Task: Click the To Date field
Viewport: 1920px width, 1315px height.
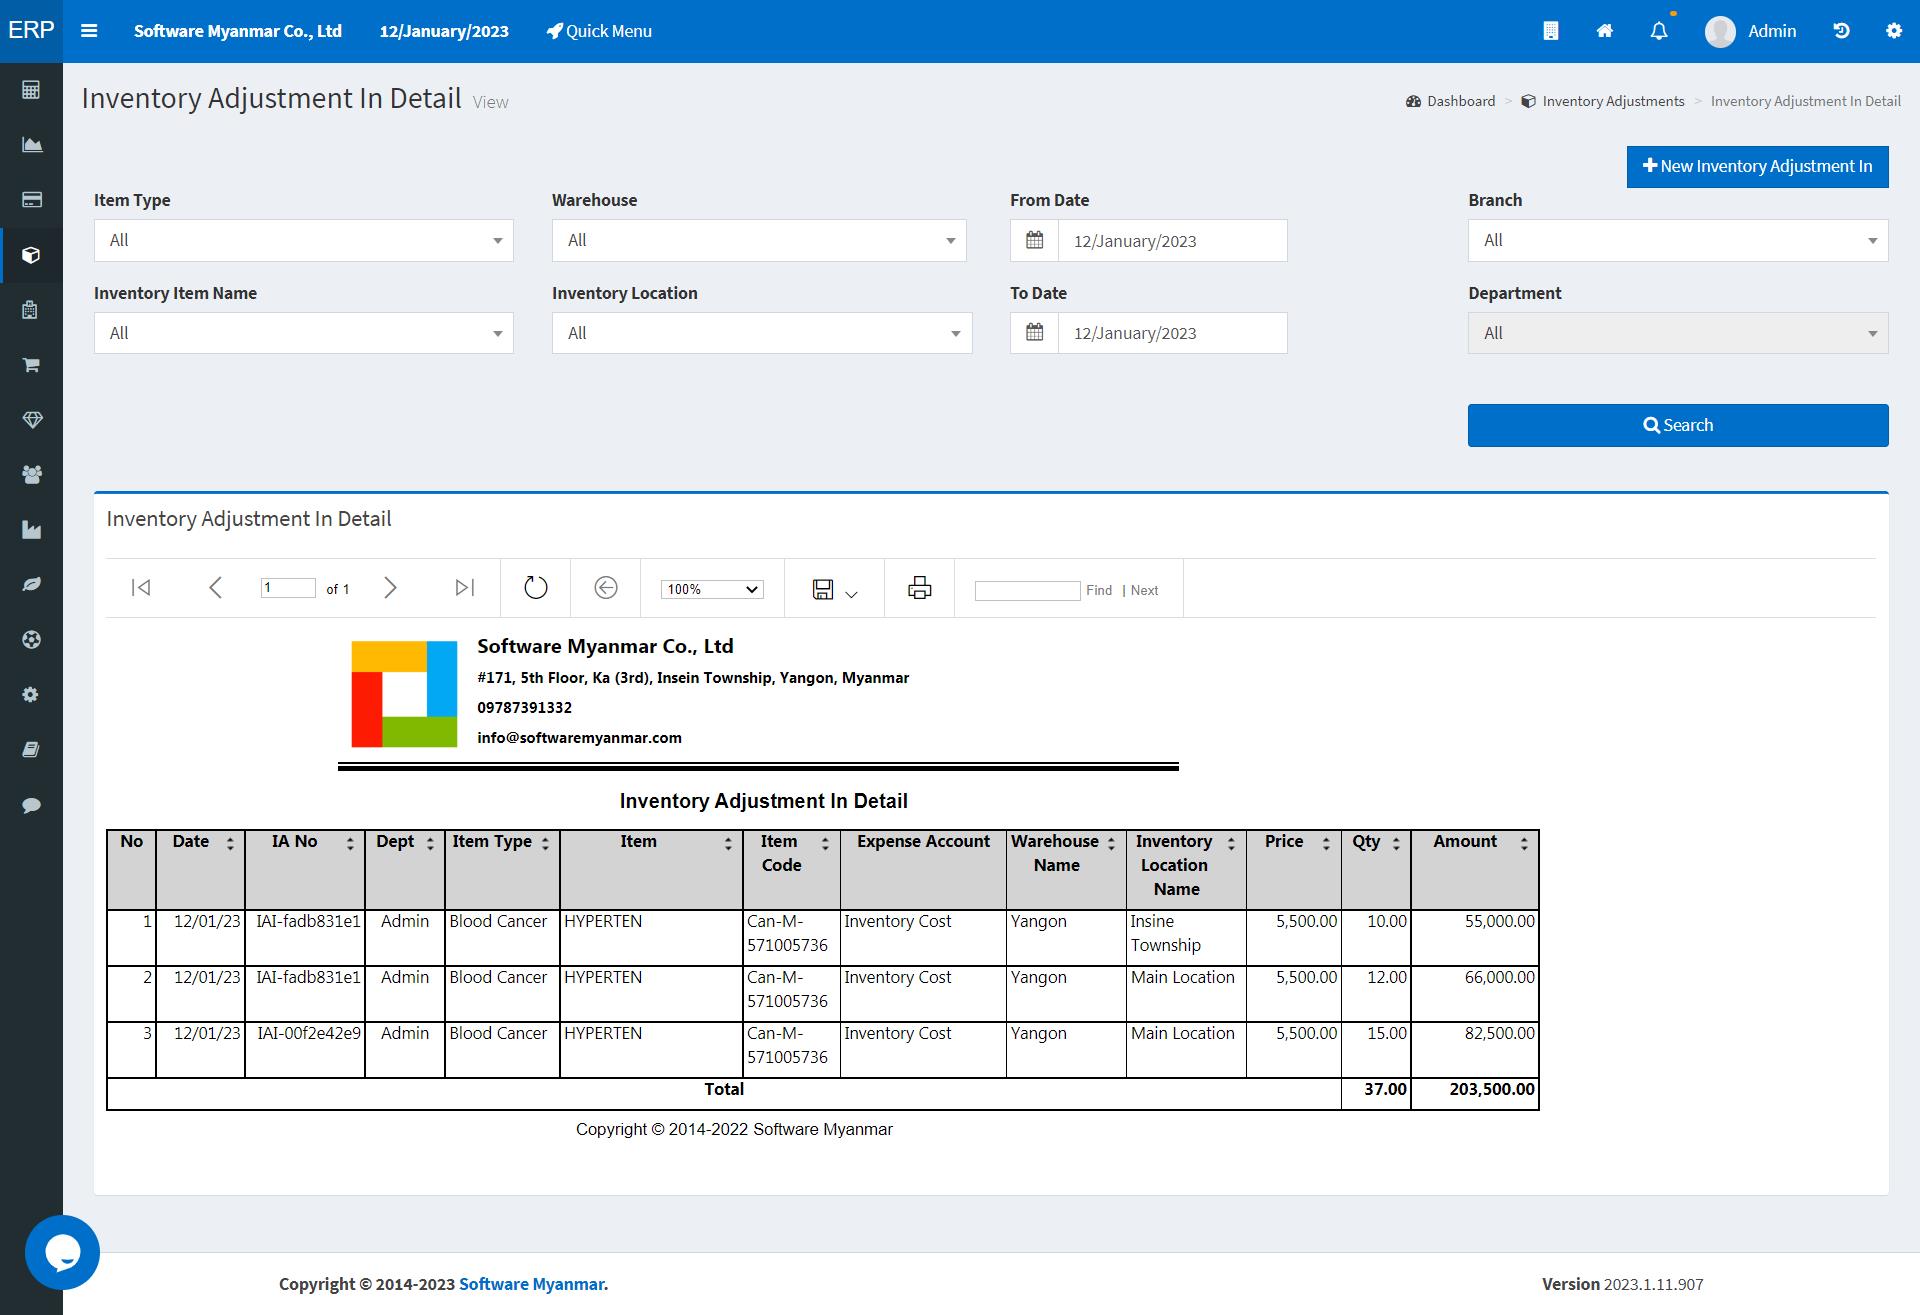Action: (x=1173, y=333)
